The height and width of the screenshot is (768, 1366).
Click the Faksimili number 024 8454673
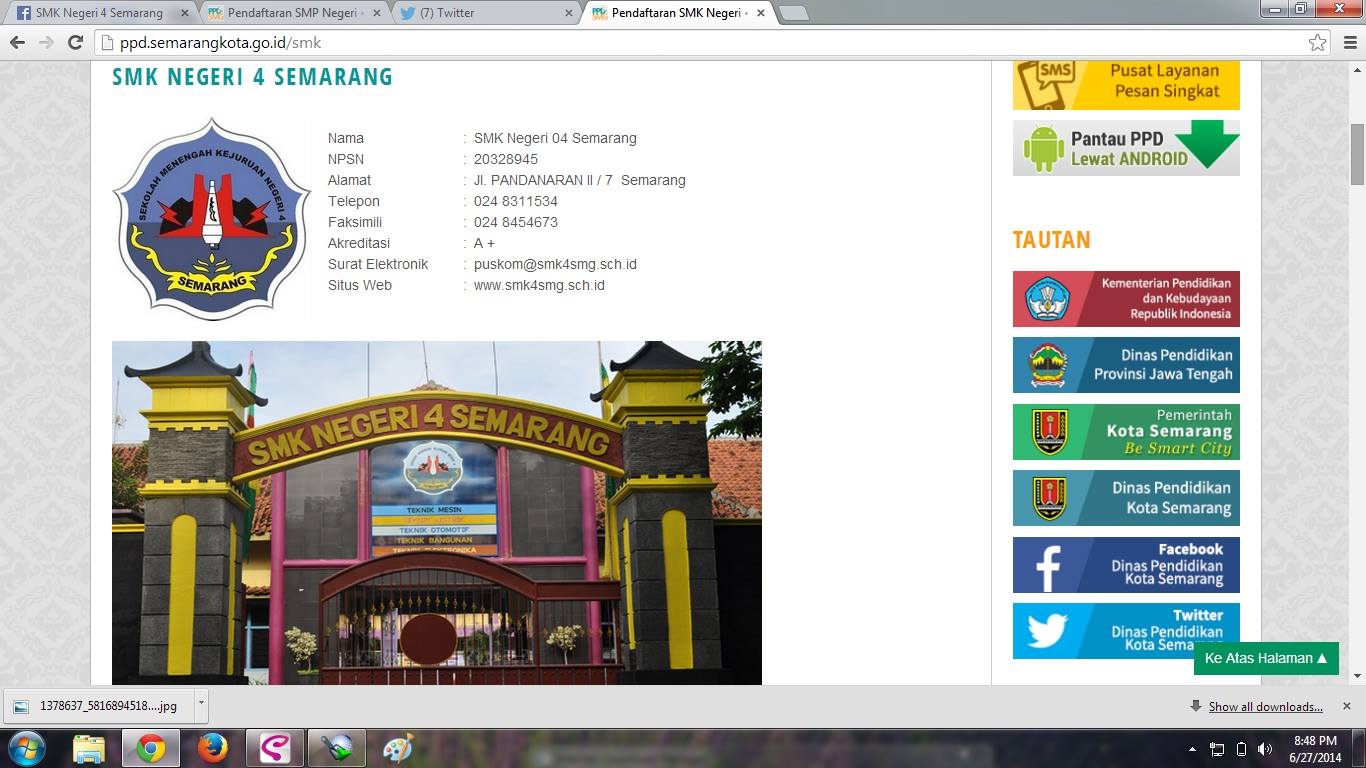[x=516, y=222]
